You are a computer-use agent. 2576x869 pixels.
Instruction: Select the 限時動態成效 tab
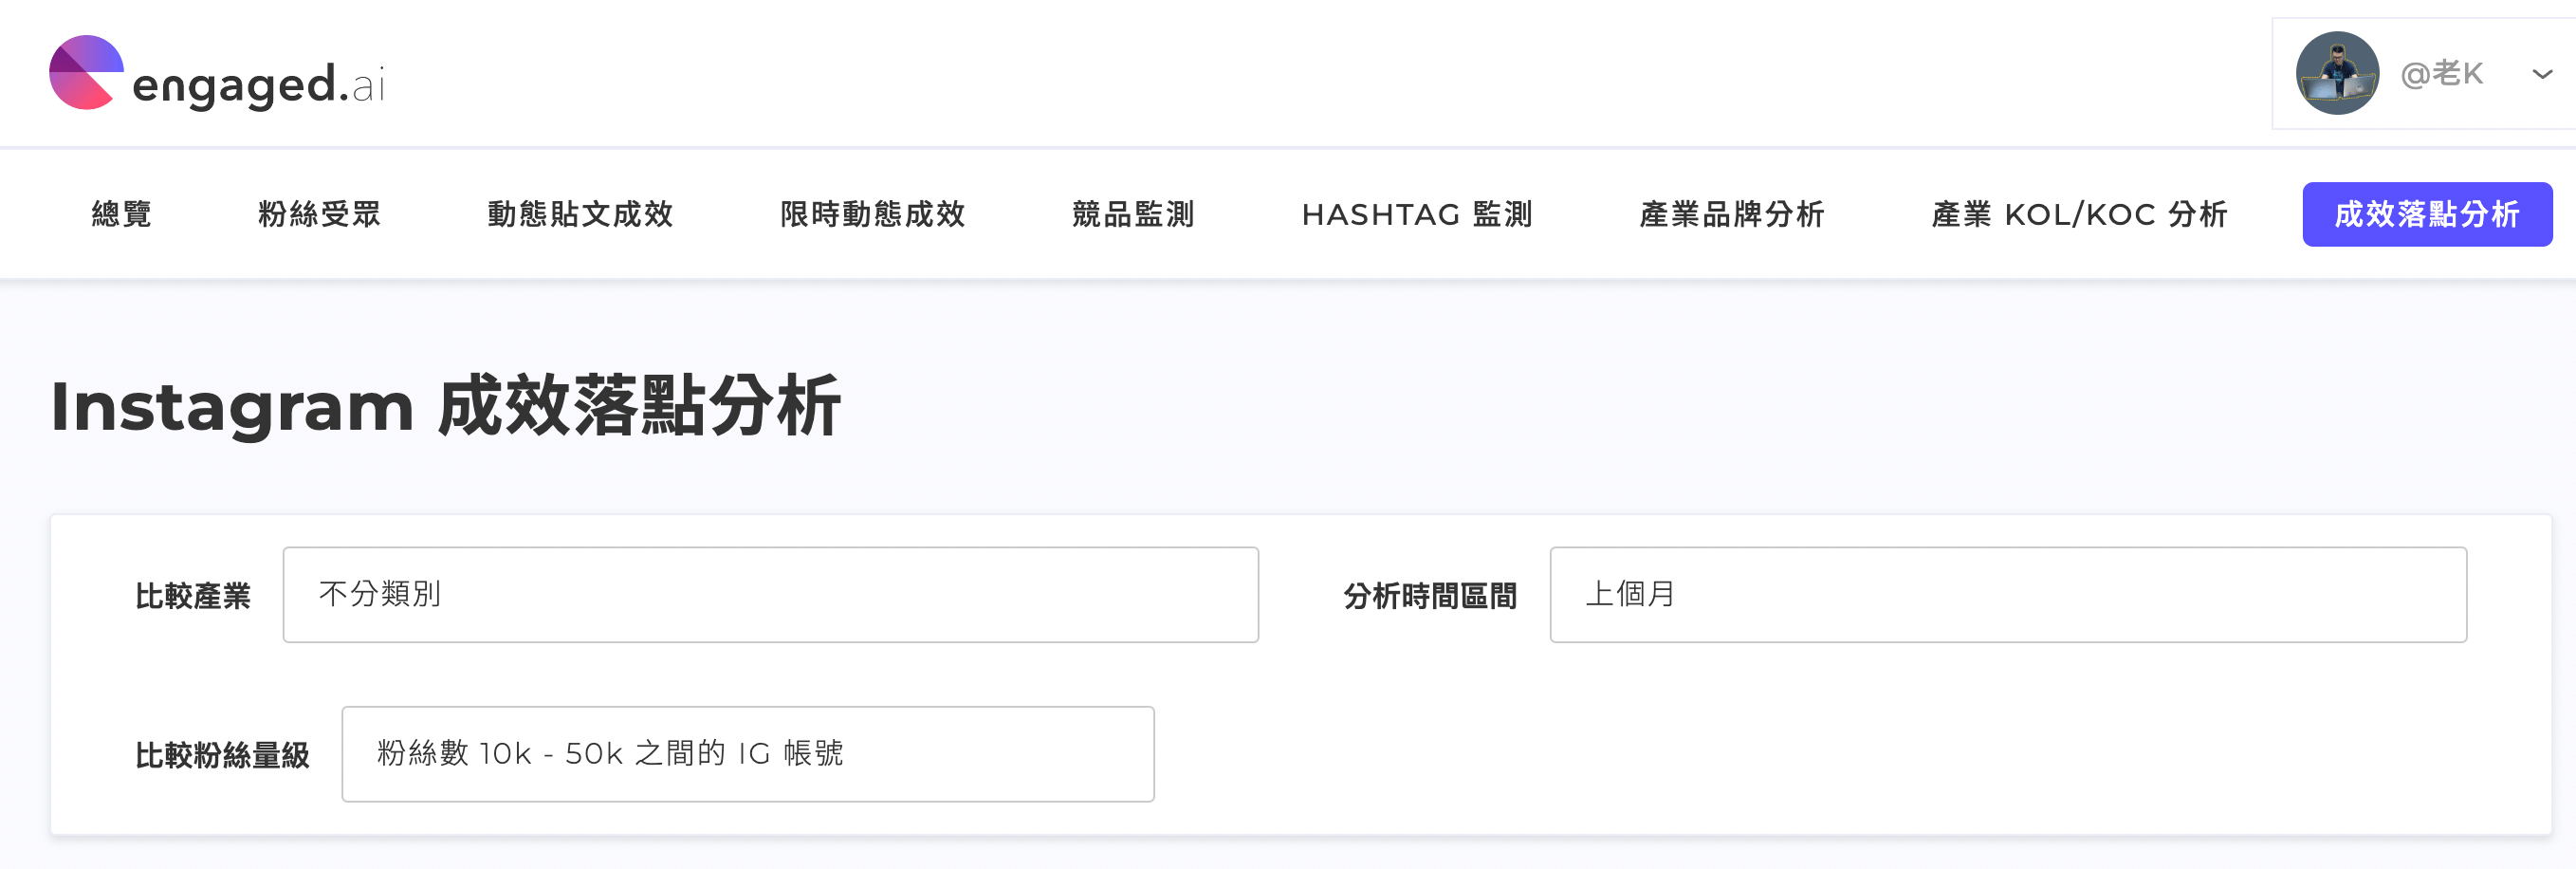pyautogui.click(x=872, y=214)
